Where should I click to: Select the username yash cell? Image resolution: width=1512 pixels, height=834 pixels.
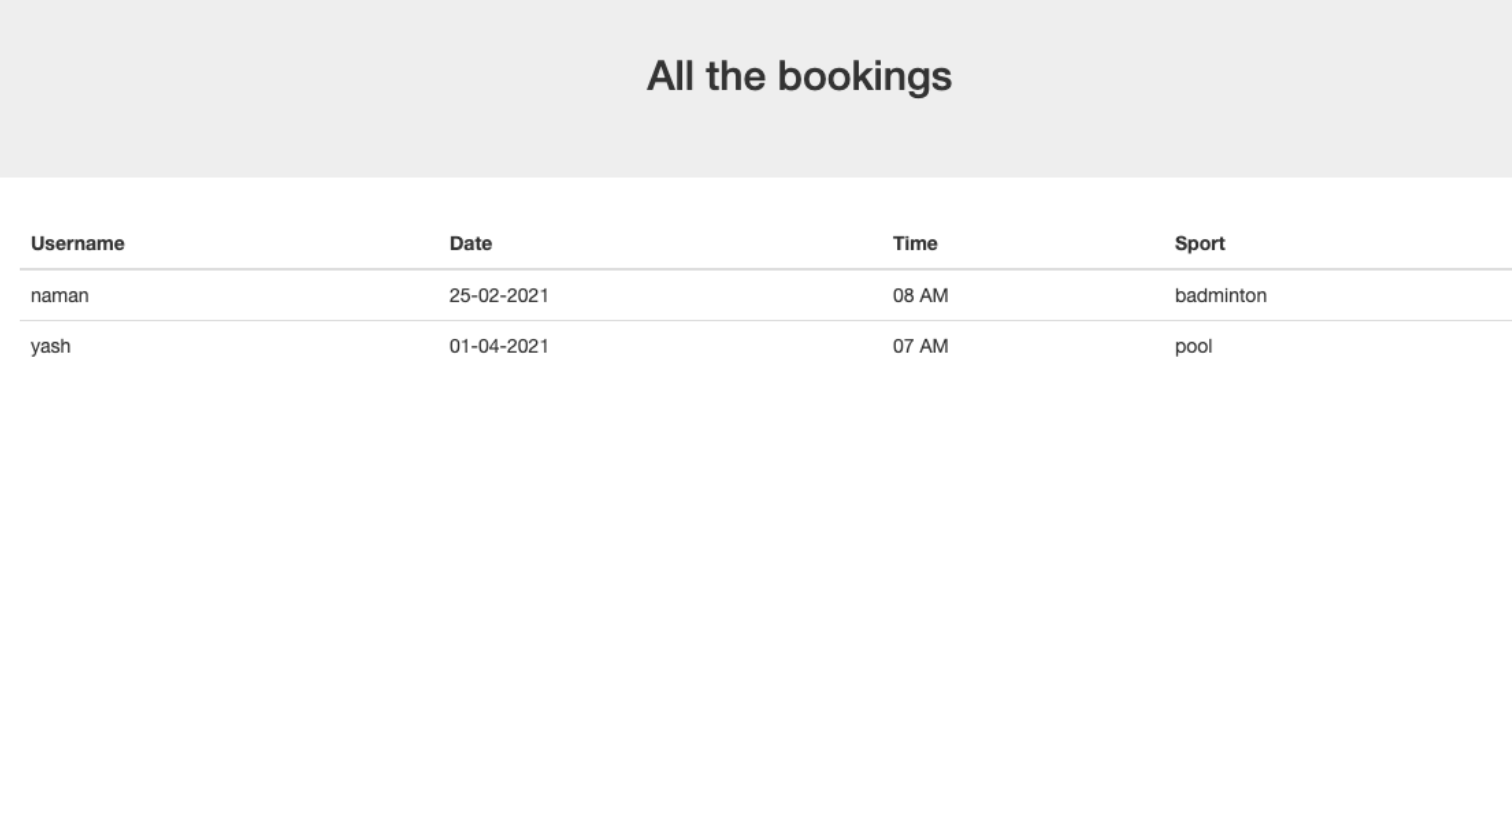point(50,347)
